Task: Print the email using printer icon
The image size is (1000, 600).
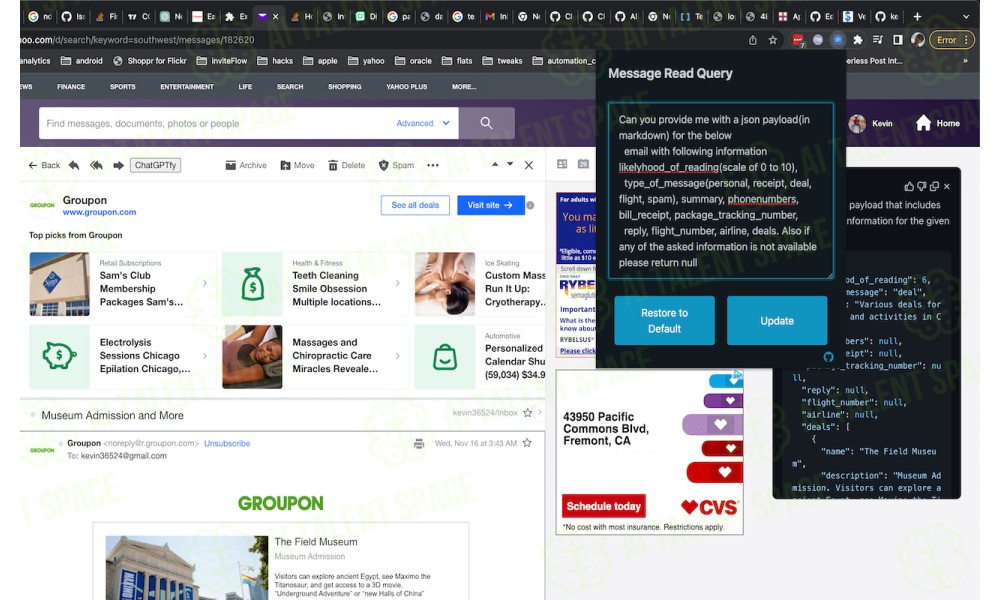Action: 419,443
